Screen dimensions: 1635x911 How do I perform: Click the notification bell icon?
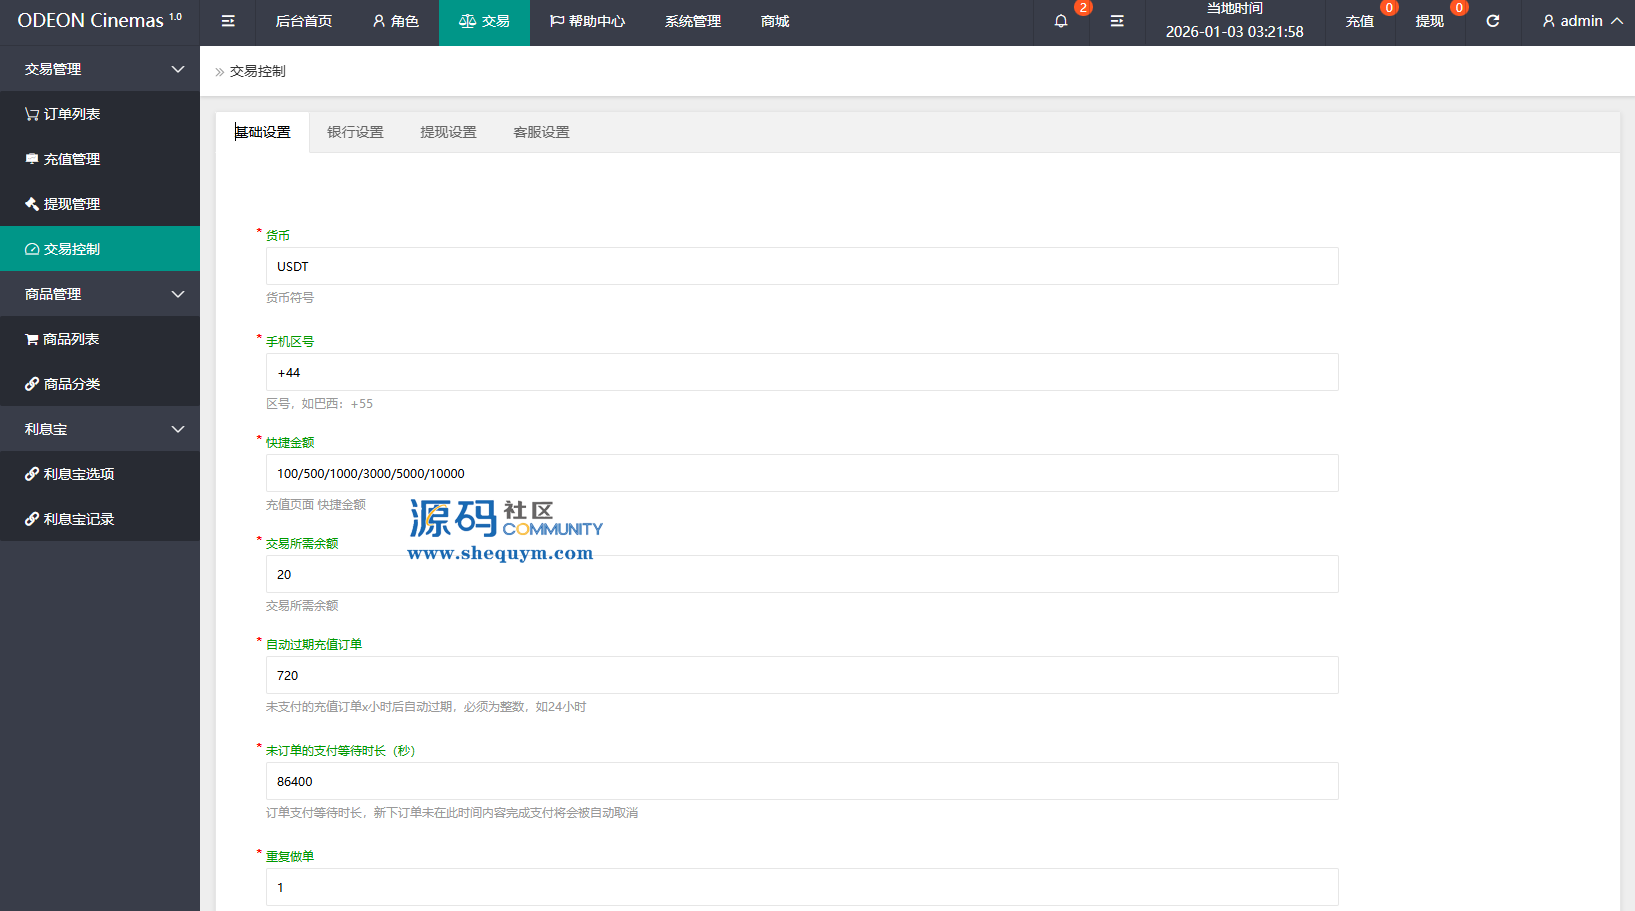tap(1061, 21)
